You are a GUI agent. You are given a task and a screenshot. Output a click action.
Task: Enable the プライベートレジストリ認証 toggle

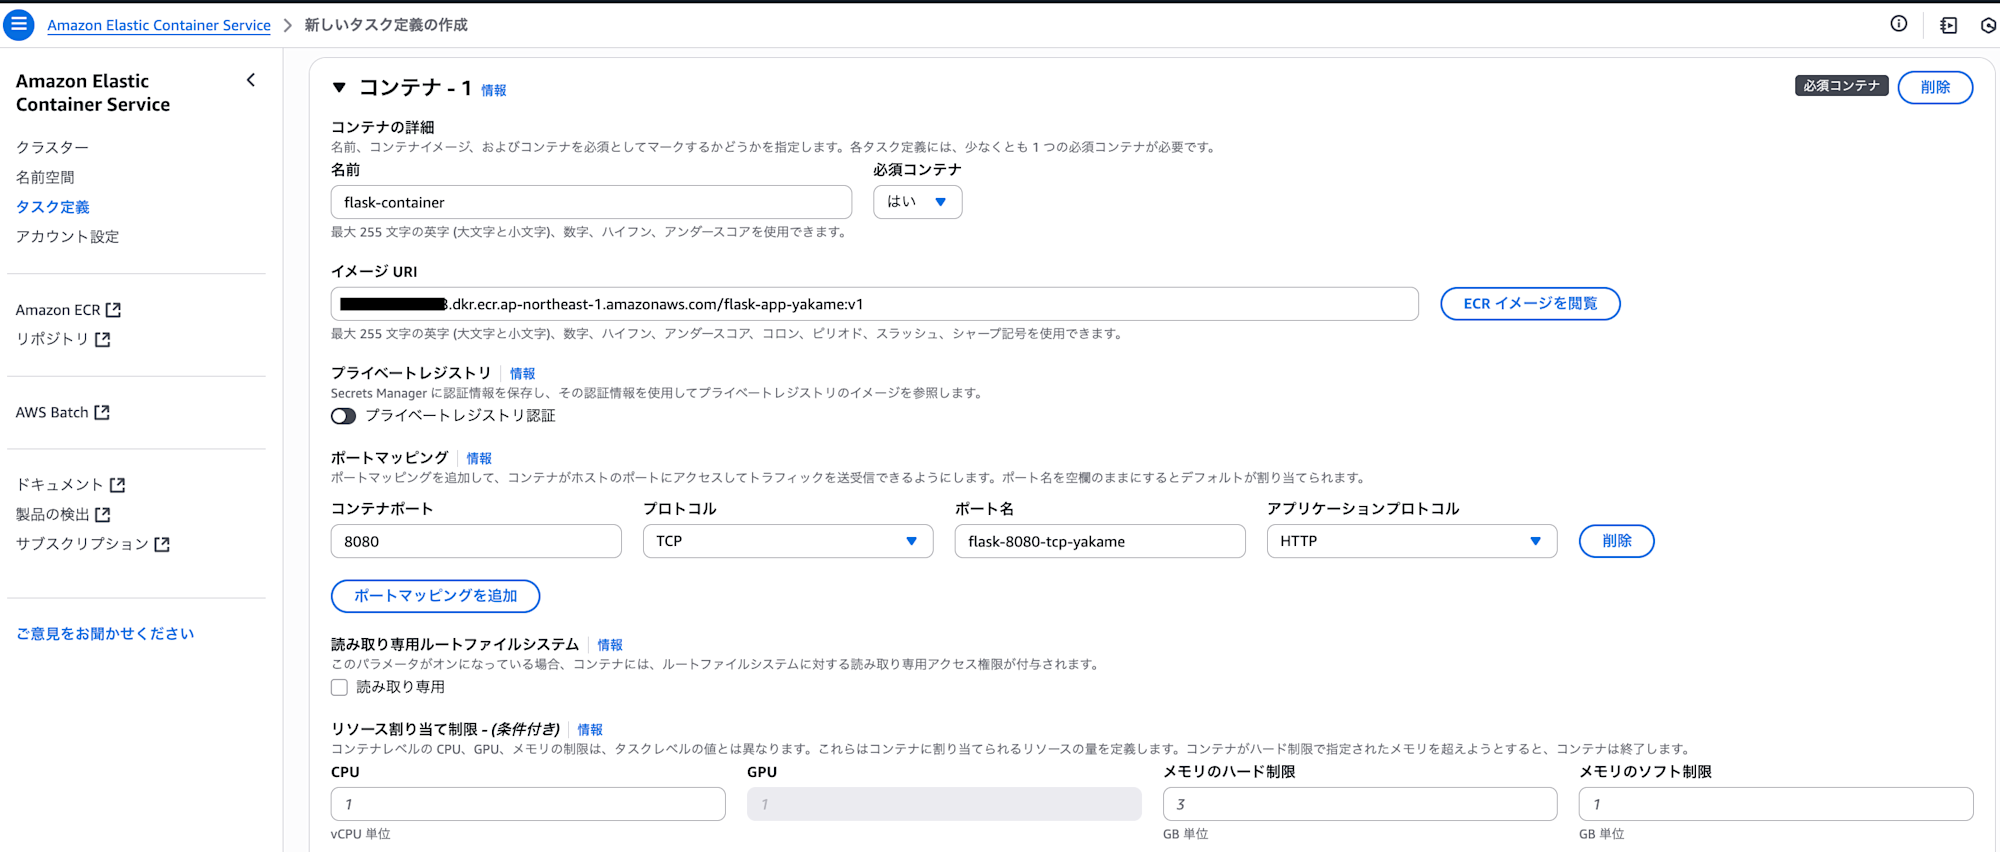[344, 416]
